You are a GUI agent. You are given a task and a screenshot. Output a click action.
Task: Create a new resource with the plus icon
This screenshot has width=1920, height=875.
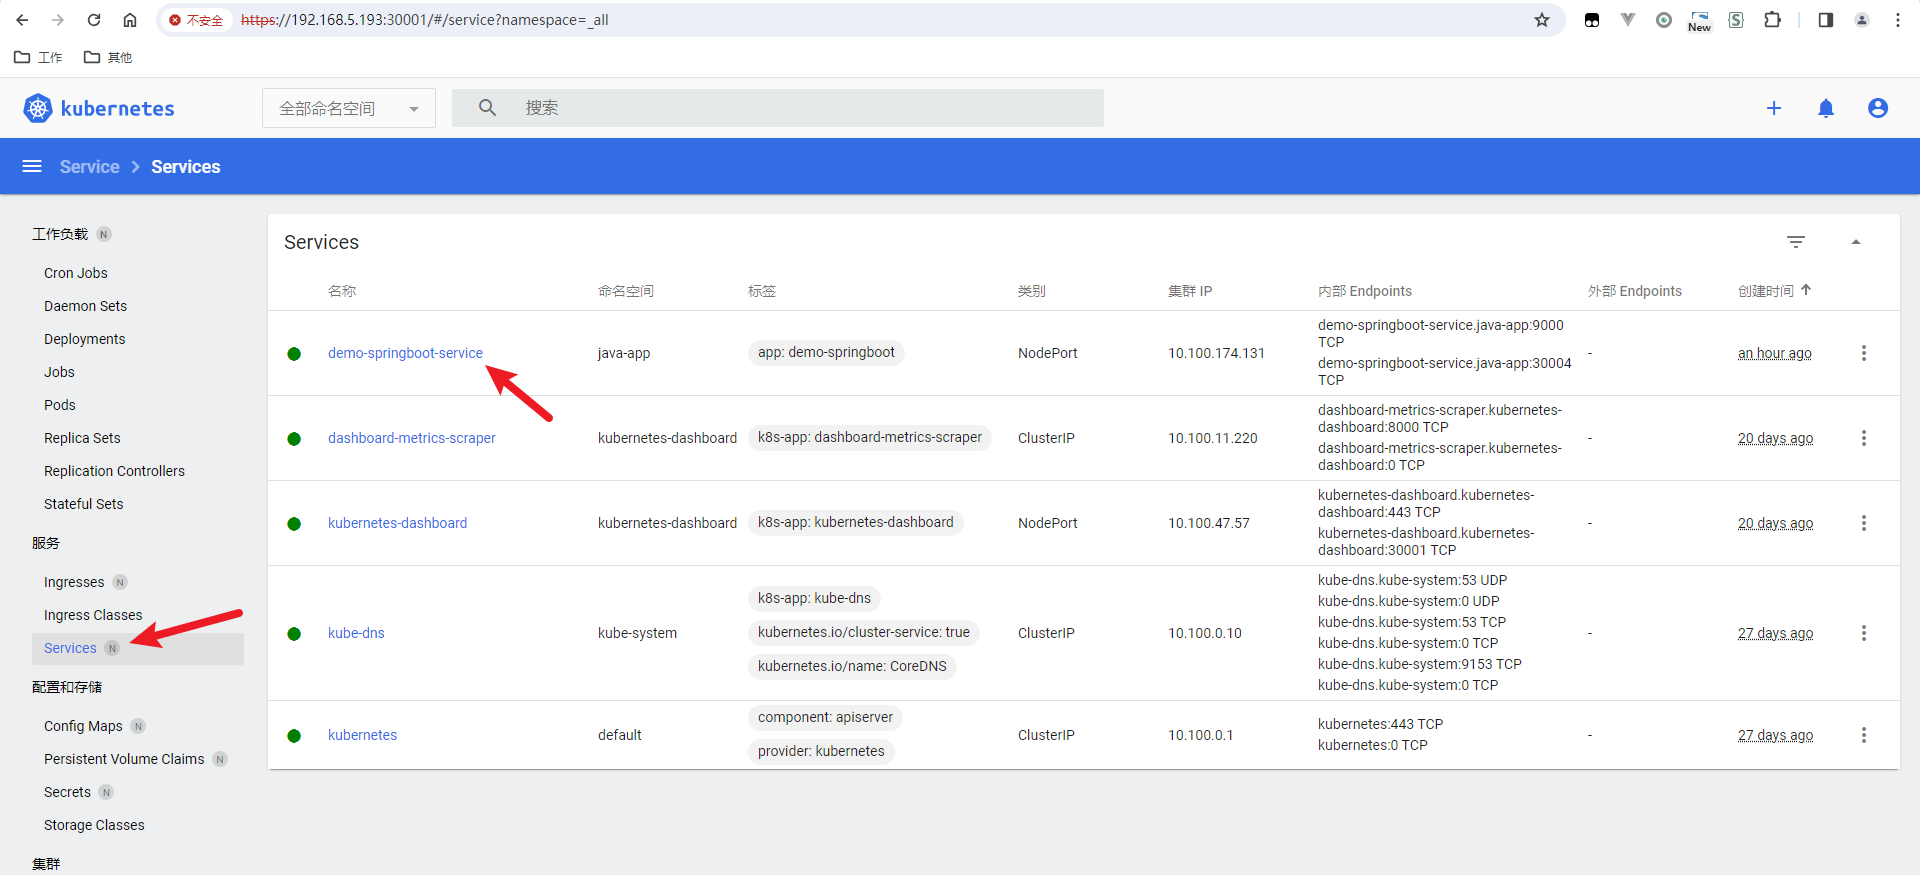point(1774,108)
